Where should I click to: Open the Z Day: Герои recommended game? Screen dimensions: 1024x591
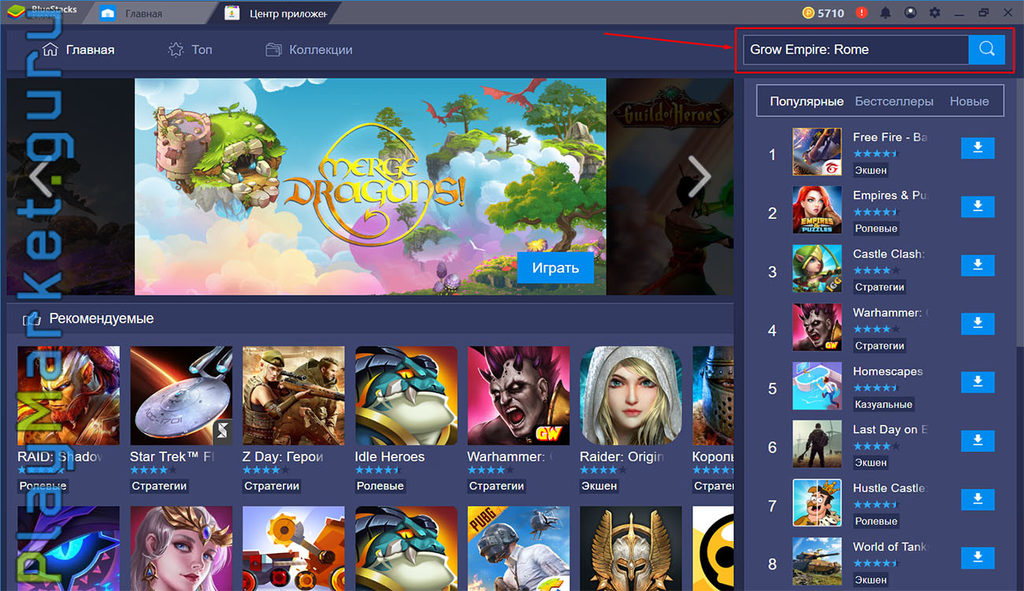click(293, 396)
